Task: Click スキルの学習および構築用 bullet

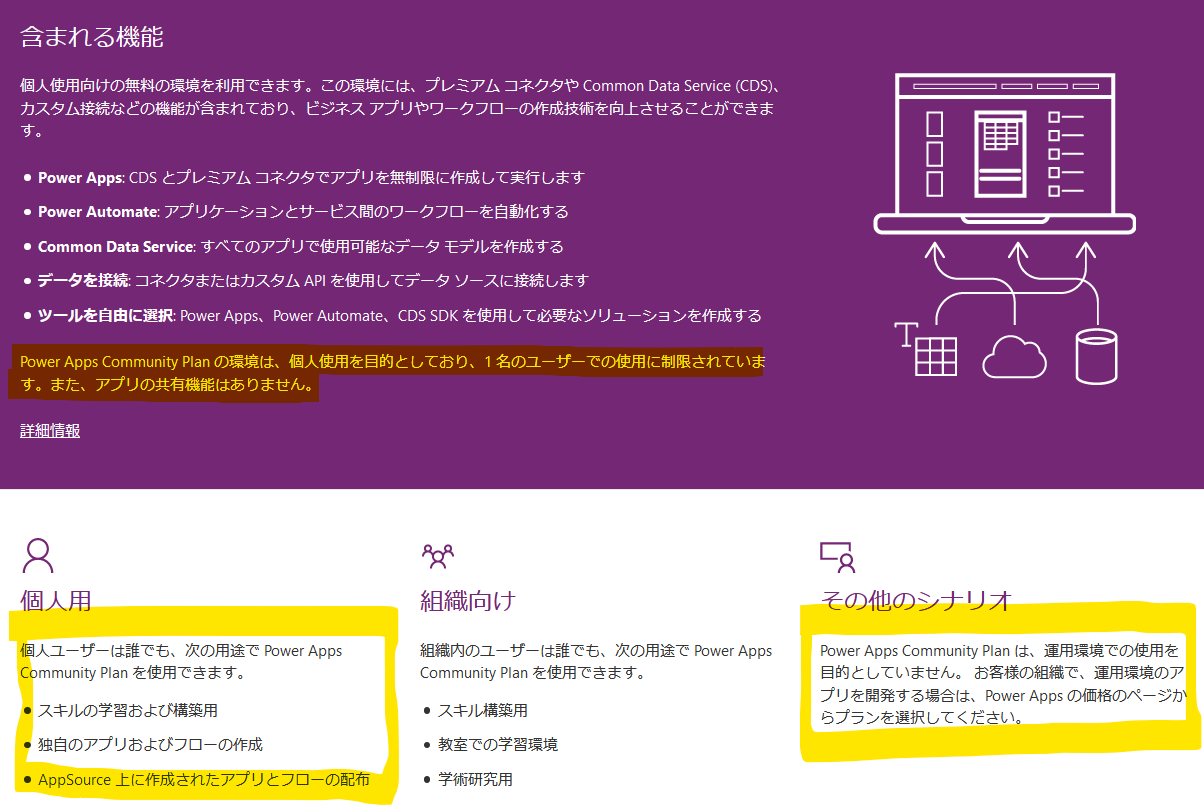Action: click(x=120, y=711)
